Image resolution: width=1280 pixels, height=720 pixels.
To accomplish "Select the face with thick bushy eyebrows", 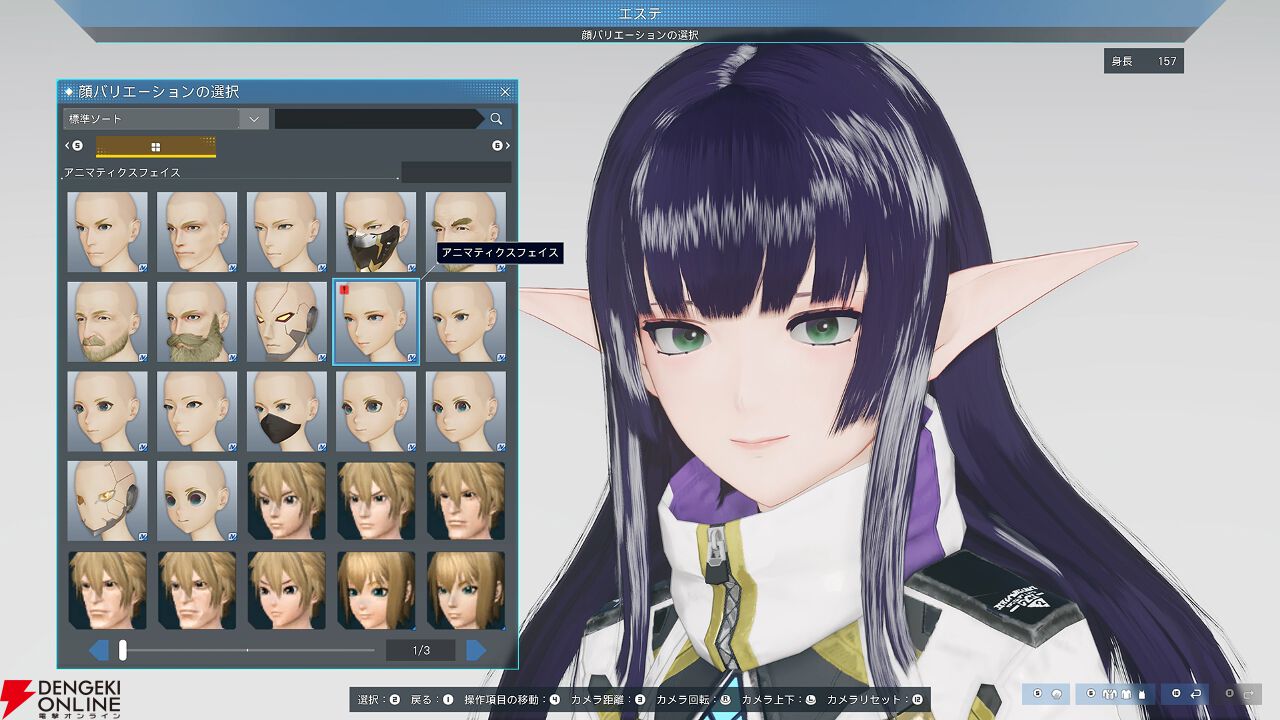I will [466, 232].
